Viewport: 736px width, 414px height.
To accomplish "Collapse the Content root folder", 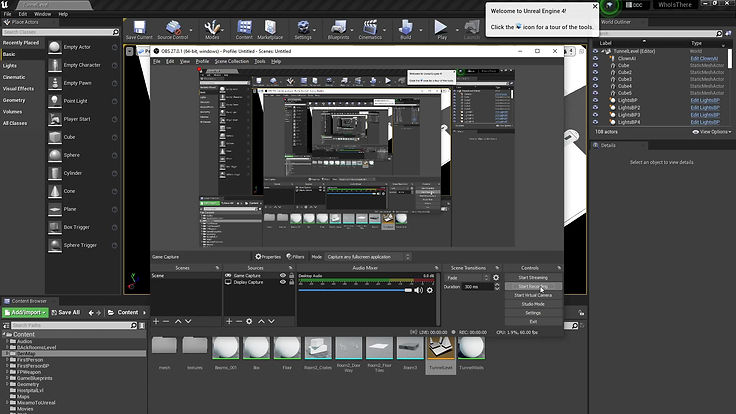I will (x=4, y=334).
